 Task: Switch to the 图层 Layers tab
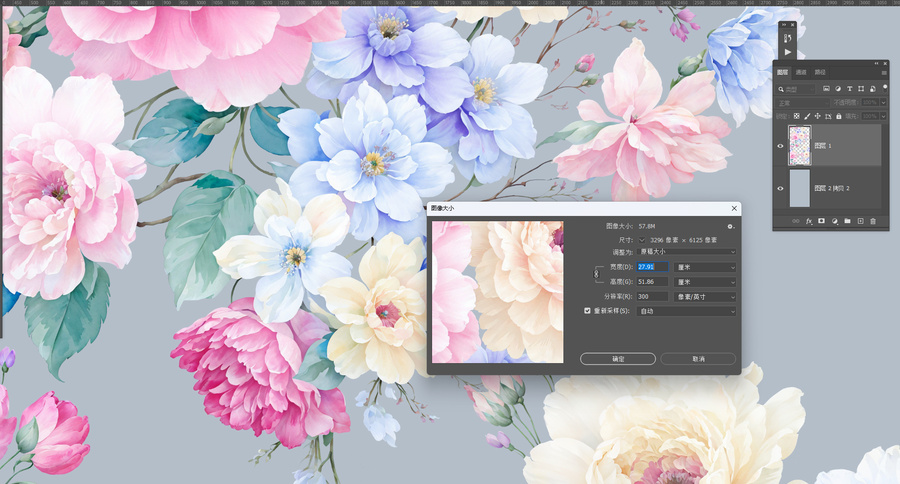[x=782, y=72]
